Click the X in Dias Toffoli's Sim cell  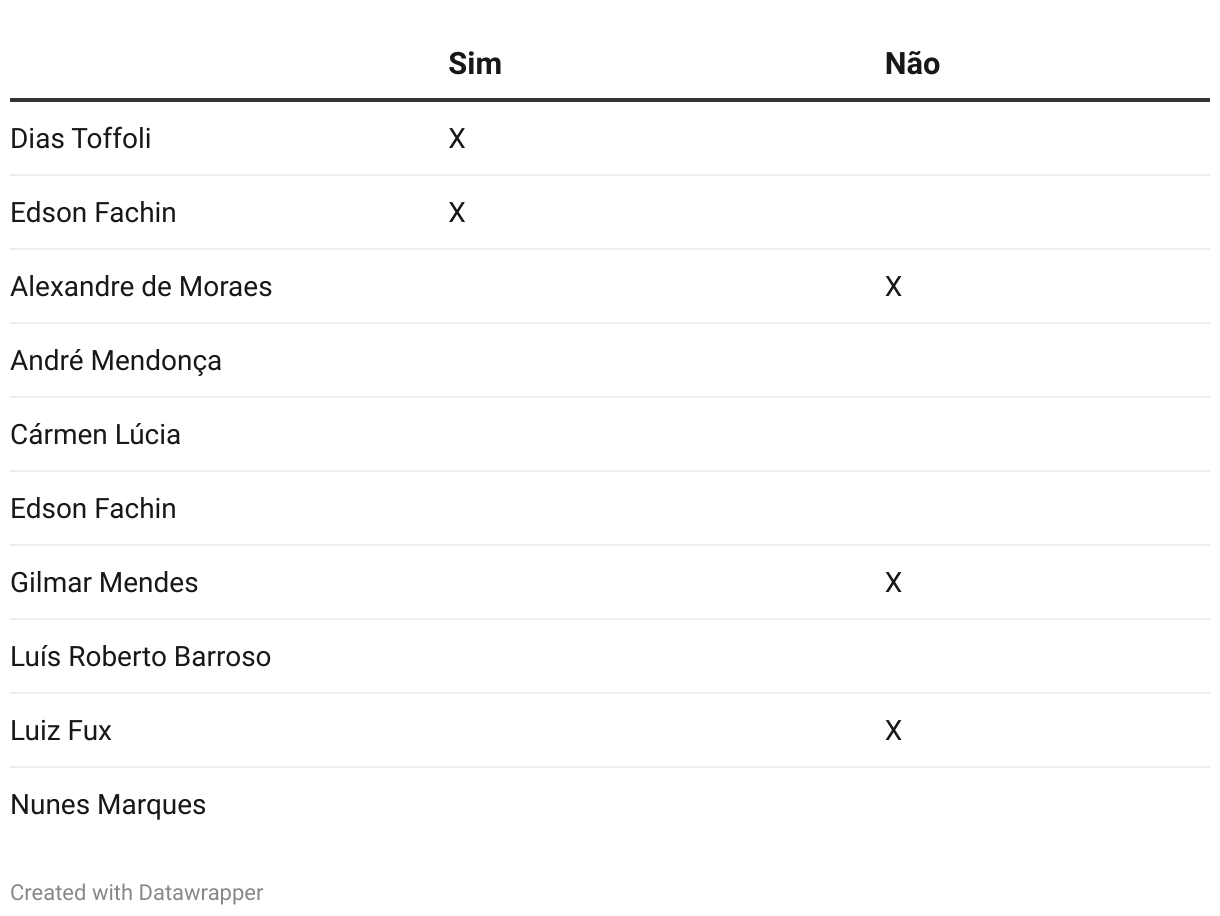tap(457, 139)
